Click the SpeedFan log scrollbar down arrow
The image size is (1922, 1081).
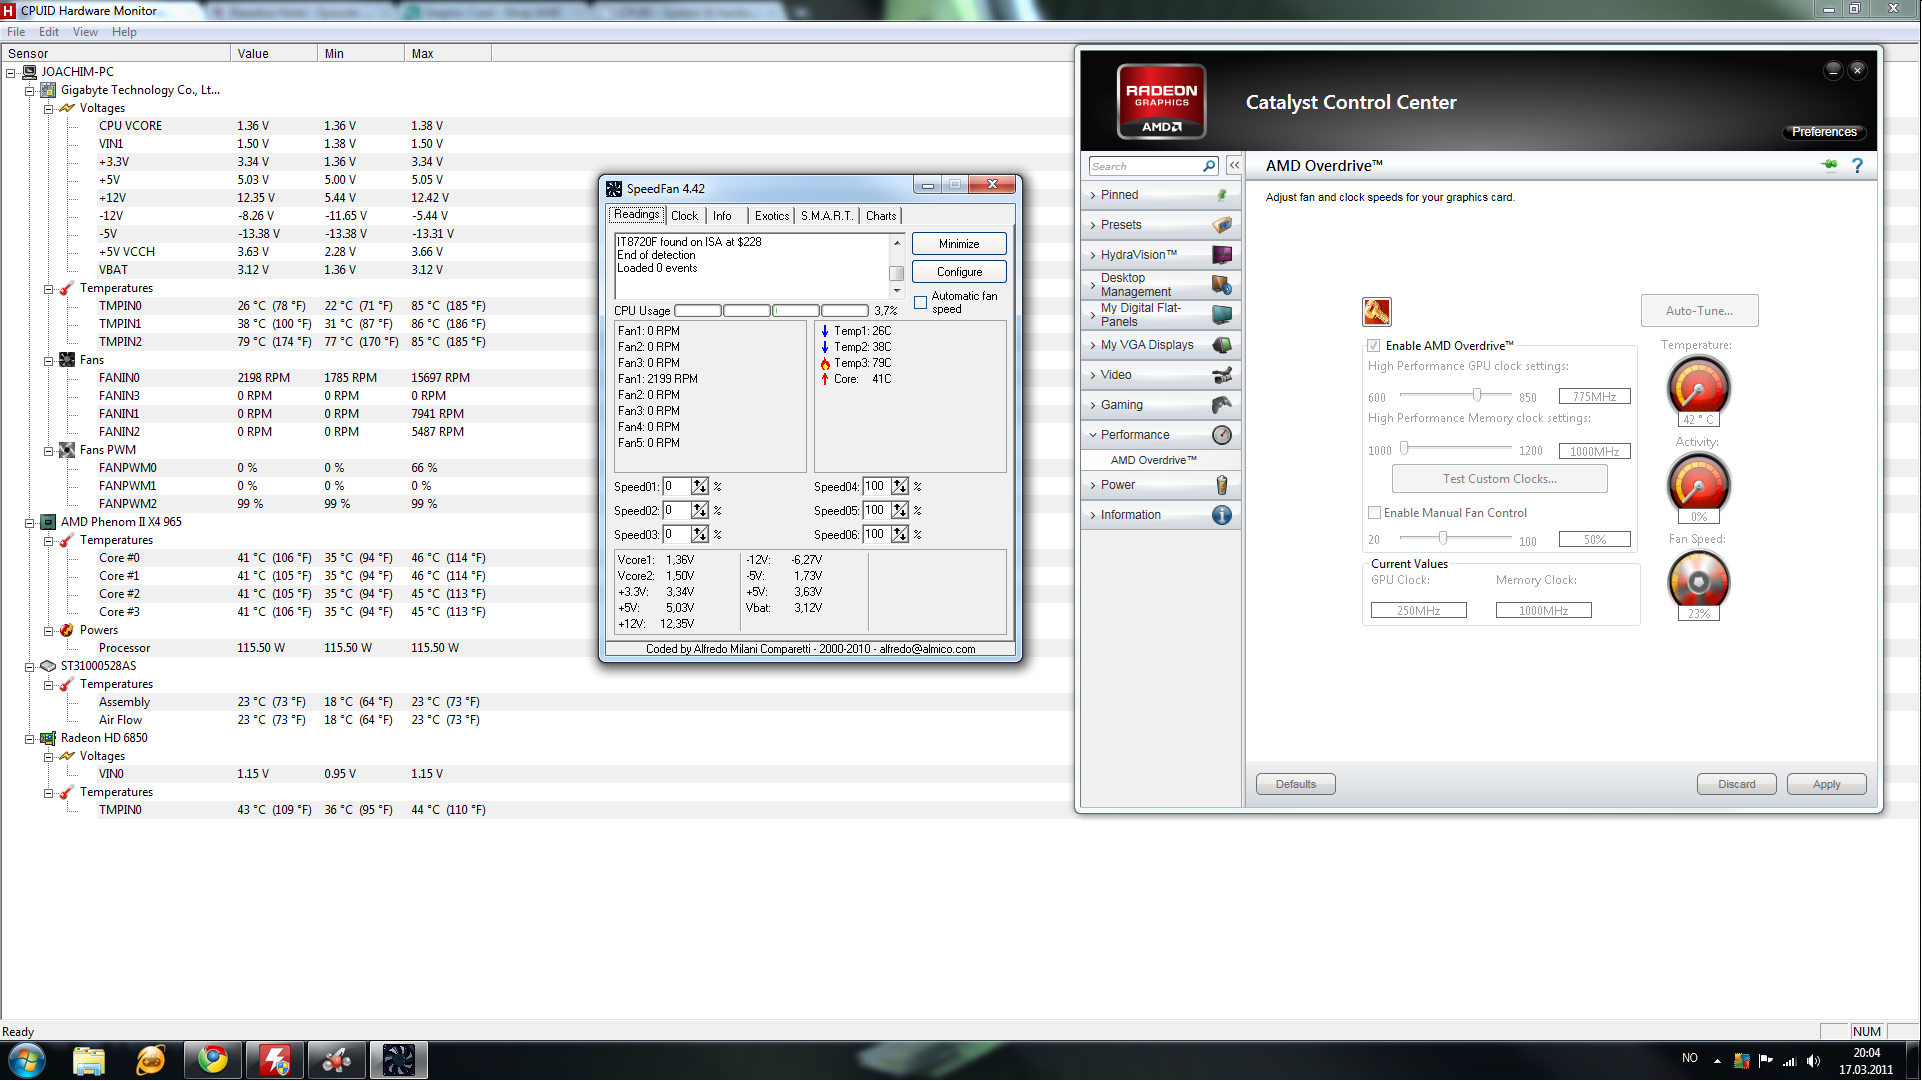(x=897, y=290)
